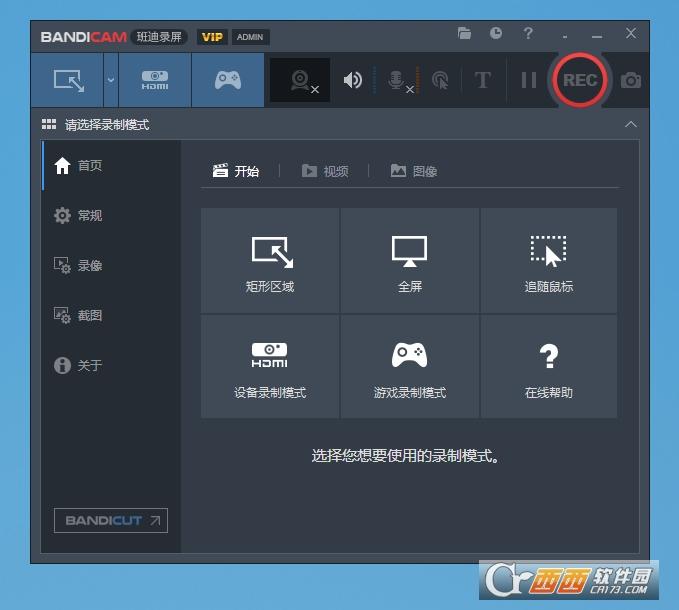The image size is (679, 610).
Task: Click the pause recording button
Action: pyautogui.click(x=529, y=80)
